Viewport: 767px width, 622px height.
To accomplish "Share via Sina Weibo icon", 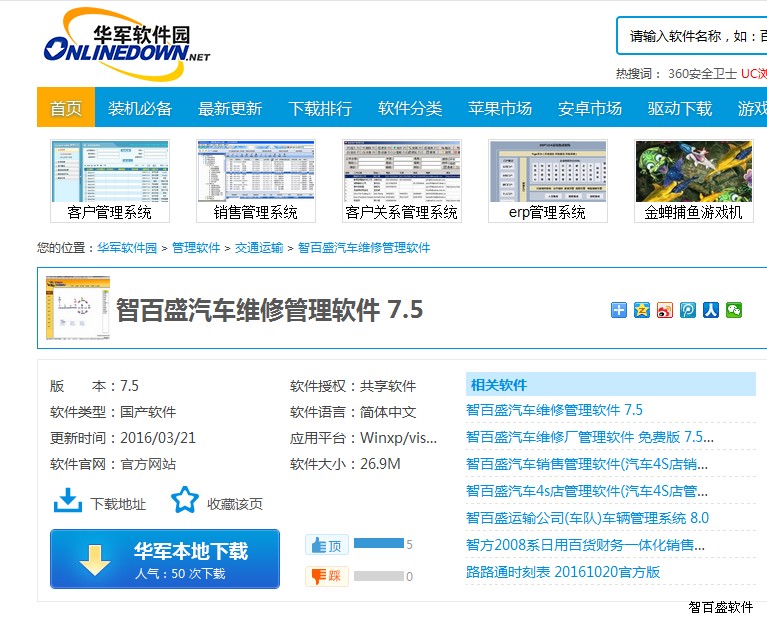I will pyautogui.click(x=665, y=310).
